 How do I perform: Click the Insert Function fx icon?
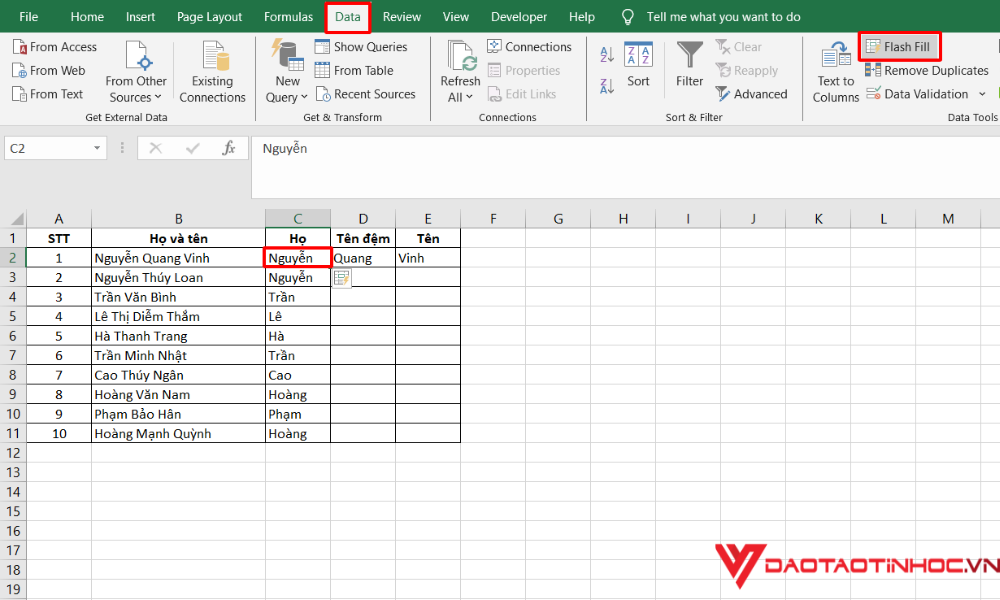pyautogui.click(x=228, y=148)
